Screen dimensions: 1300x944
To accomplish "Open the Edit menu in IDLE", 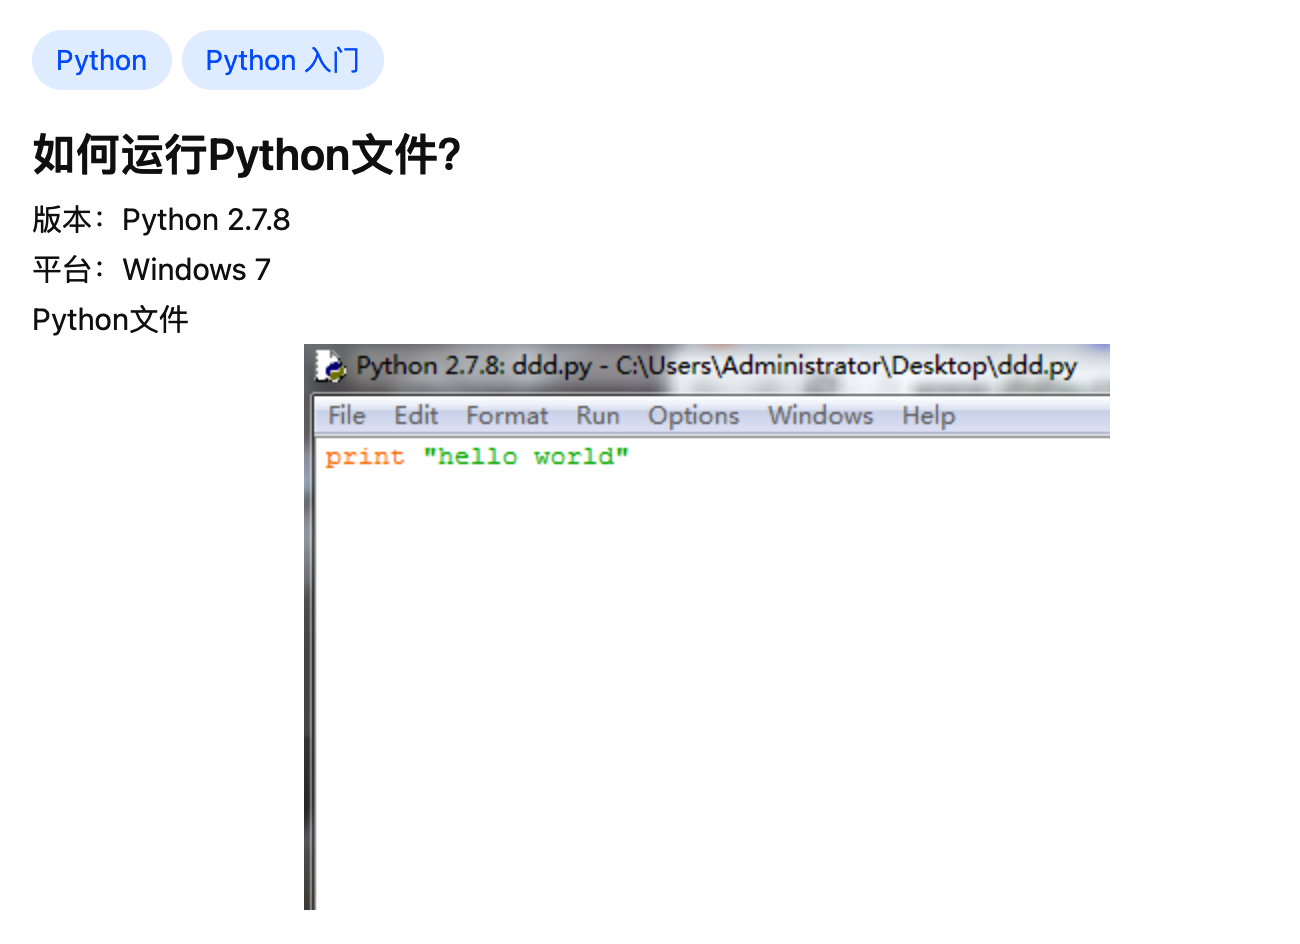I will pos(416,415).
